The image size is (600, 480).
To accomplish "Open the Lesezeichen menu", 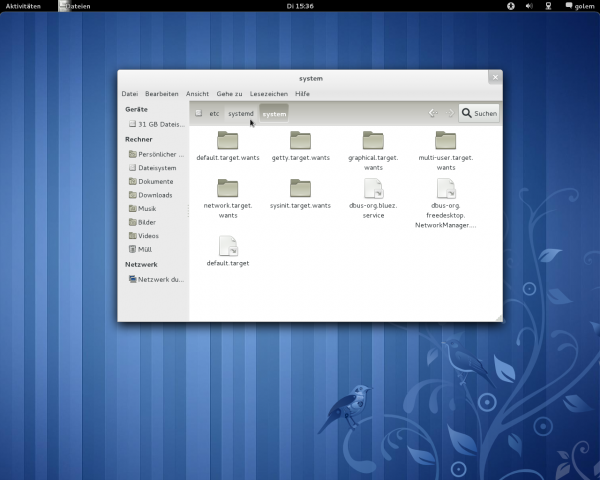I will [268, 93].
